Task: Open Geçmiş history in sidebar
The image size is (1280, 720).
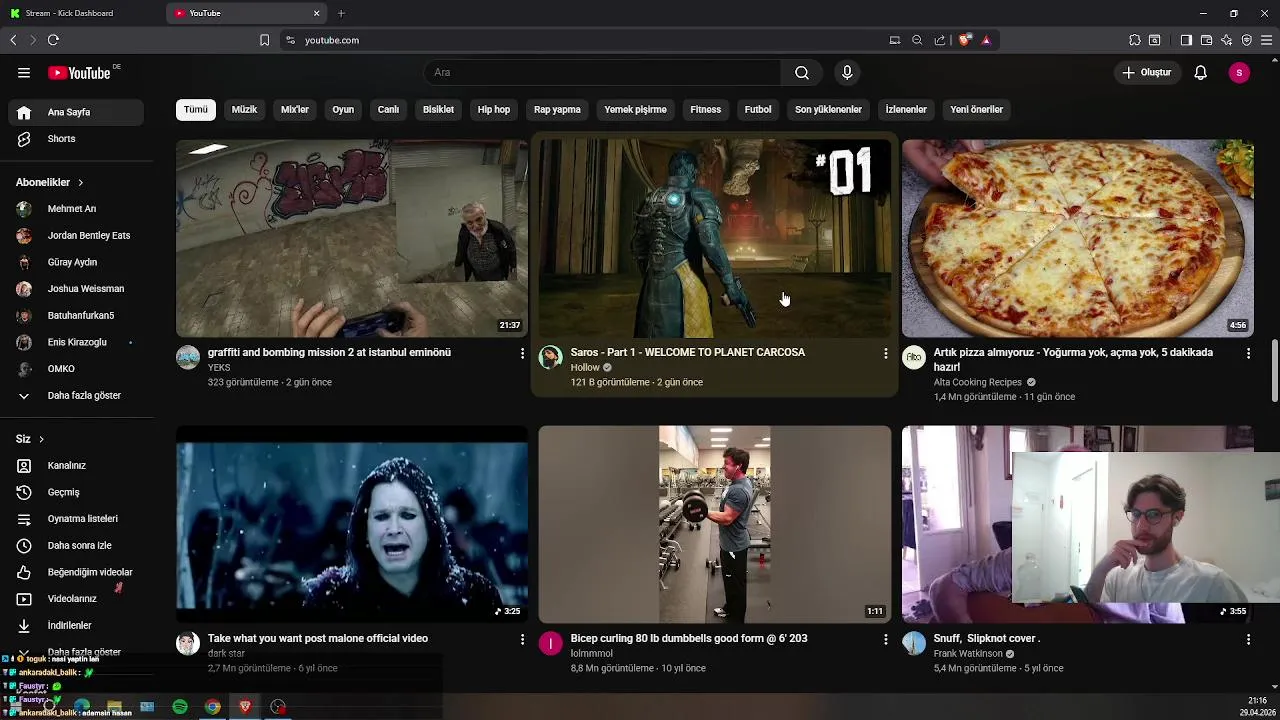Action: pyautogui.click(x=76, y=492)
